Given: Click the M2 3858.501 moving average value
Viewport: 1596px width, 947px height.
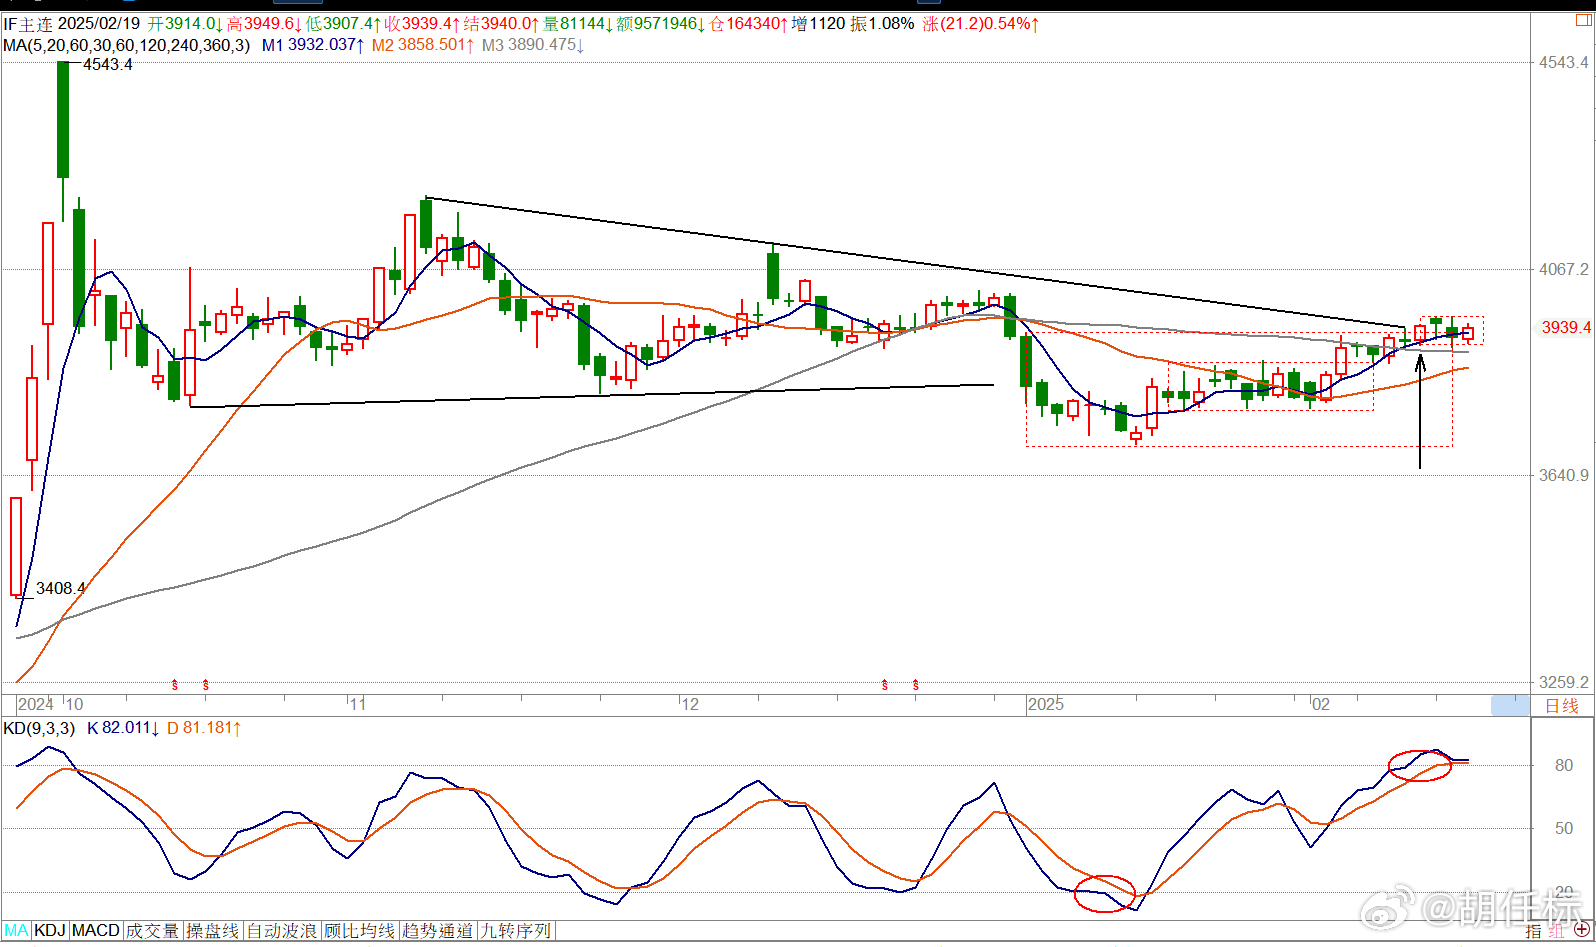Looking at the screenshot, I should click(x=424, y=45).
